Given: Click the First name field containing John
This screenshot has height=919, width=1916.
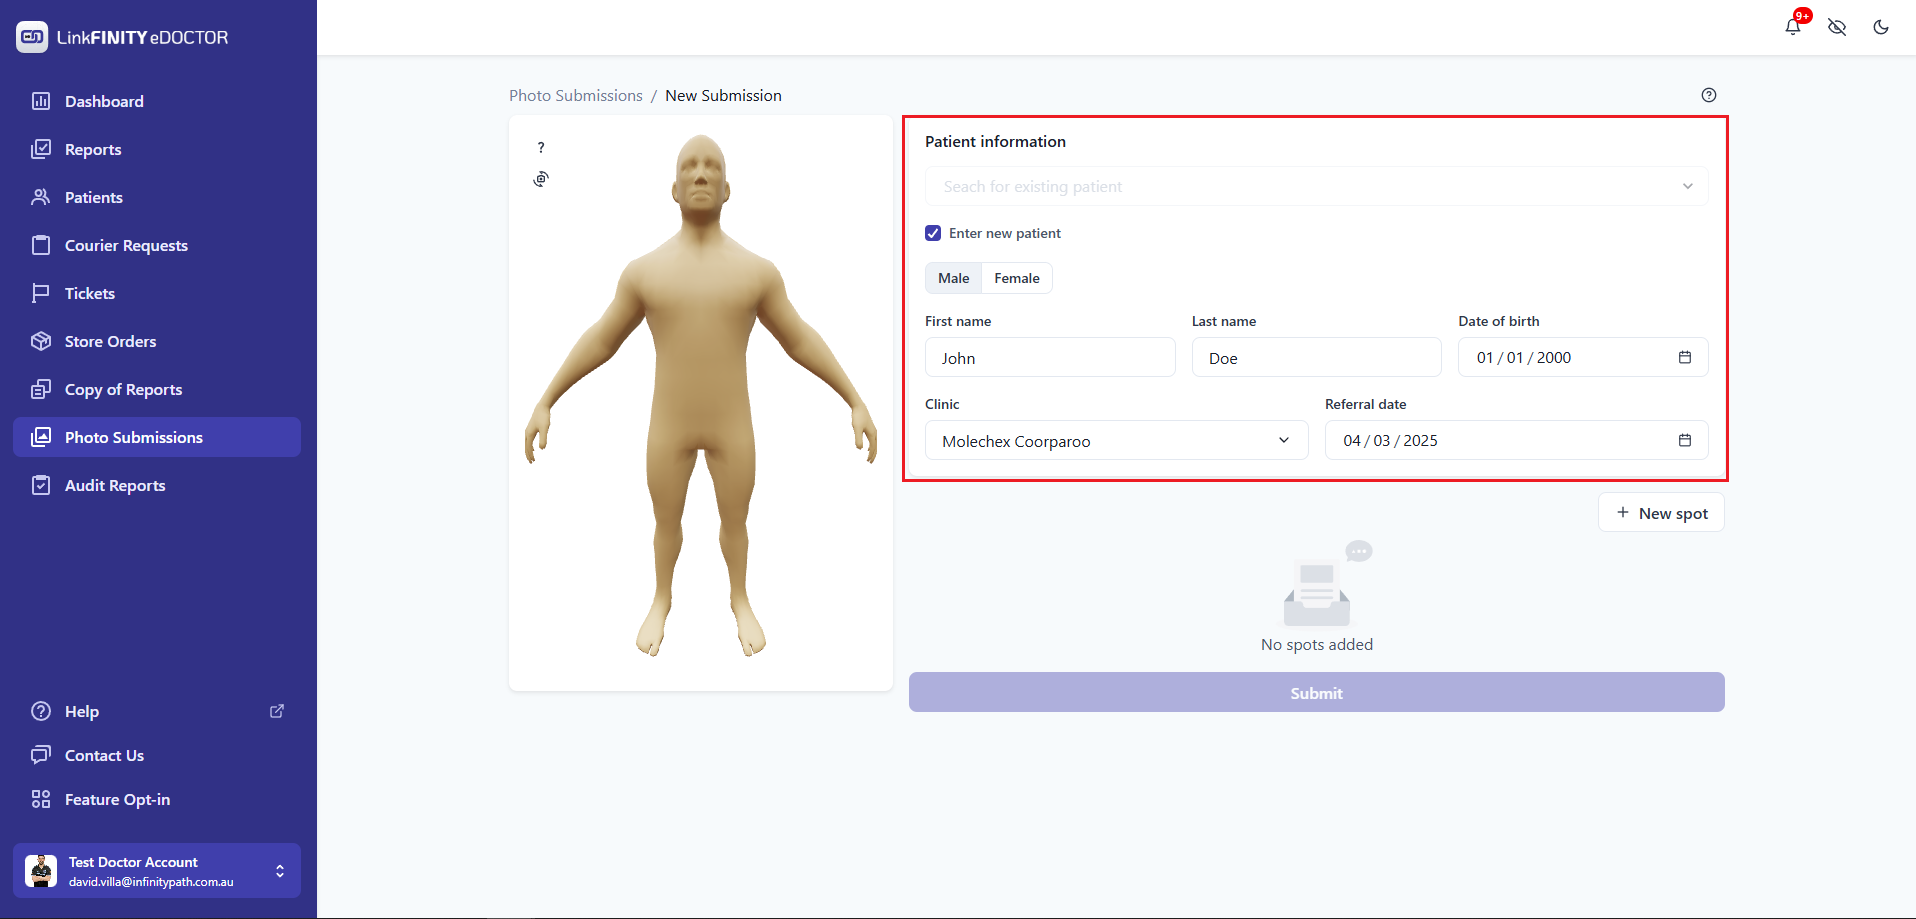Looking at the screenshot, I should (1049, 358).
